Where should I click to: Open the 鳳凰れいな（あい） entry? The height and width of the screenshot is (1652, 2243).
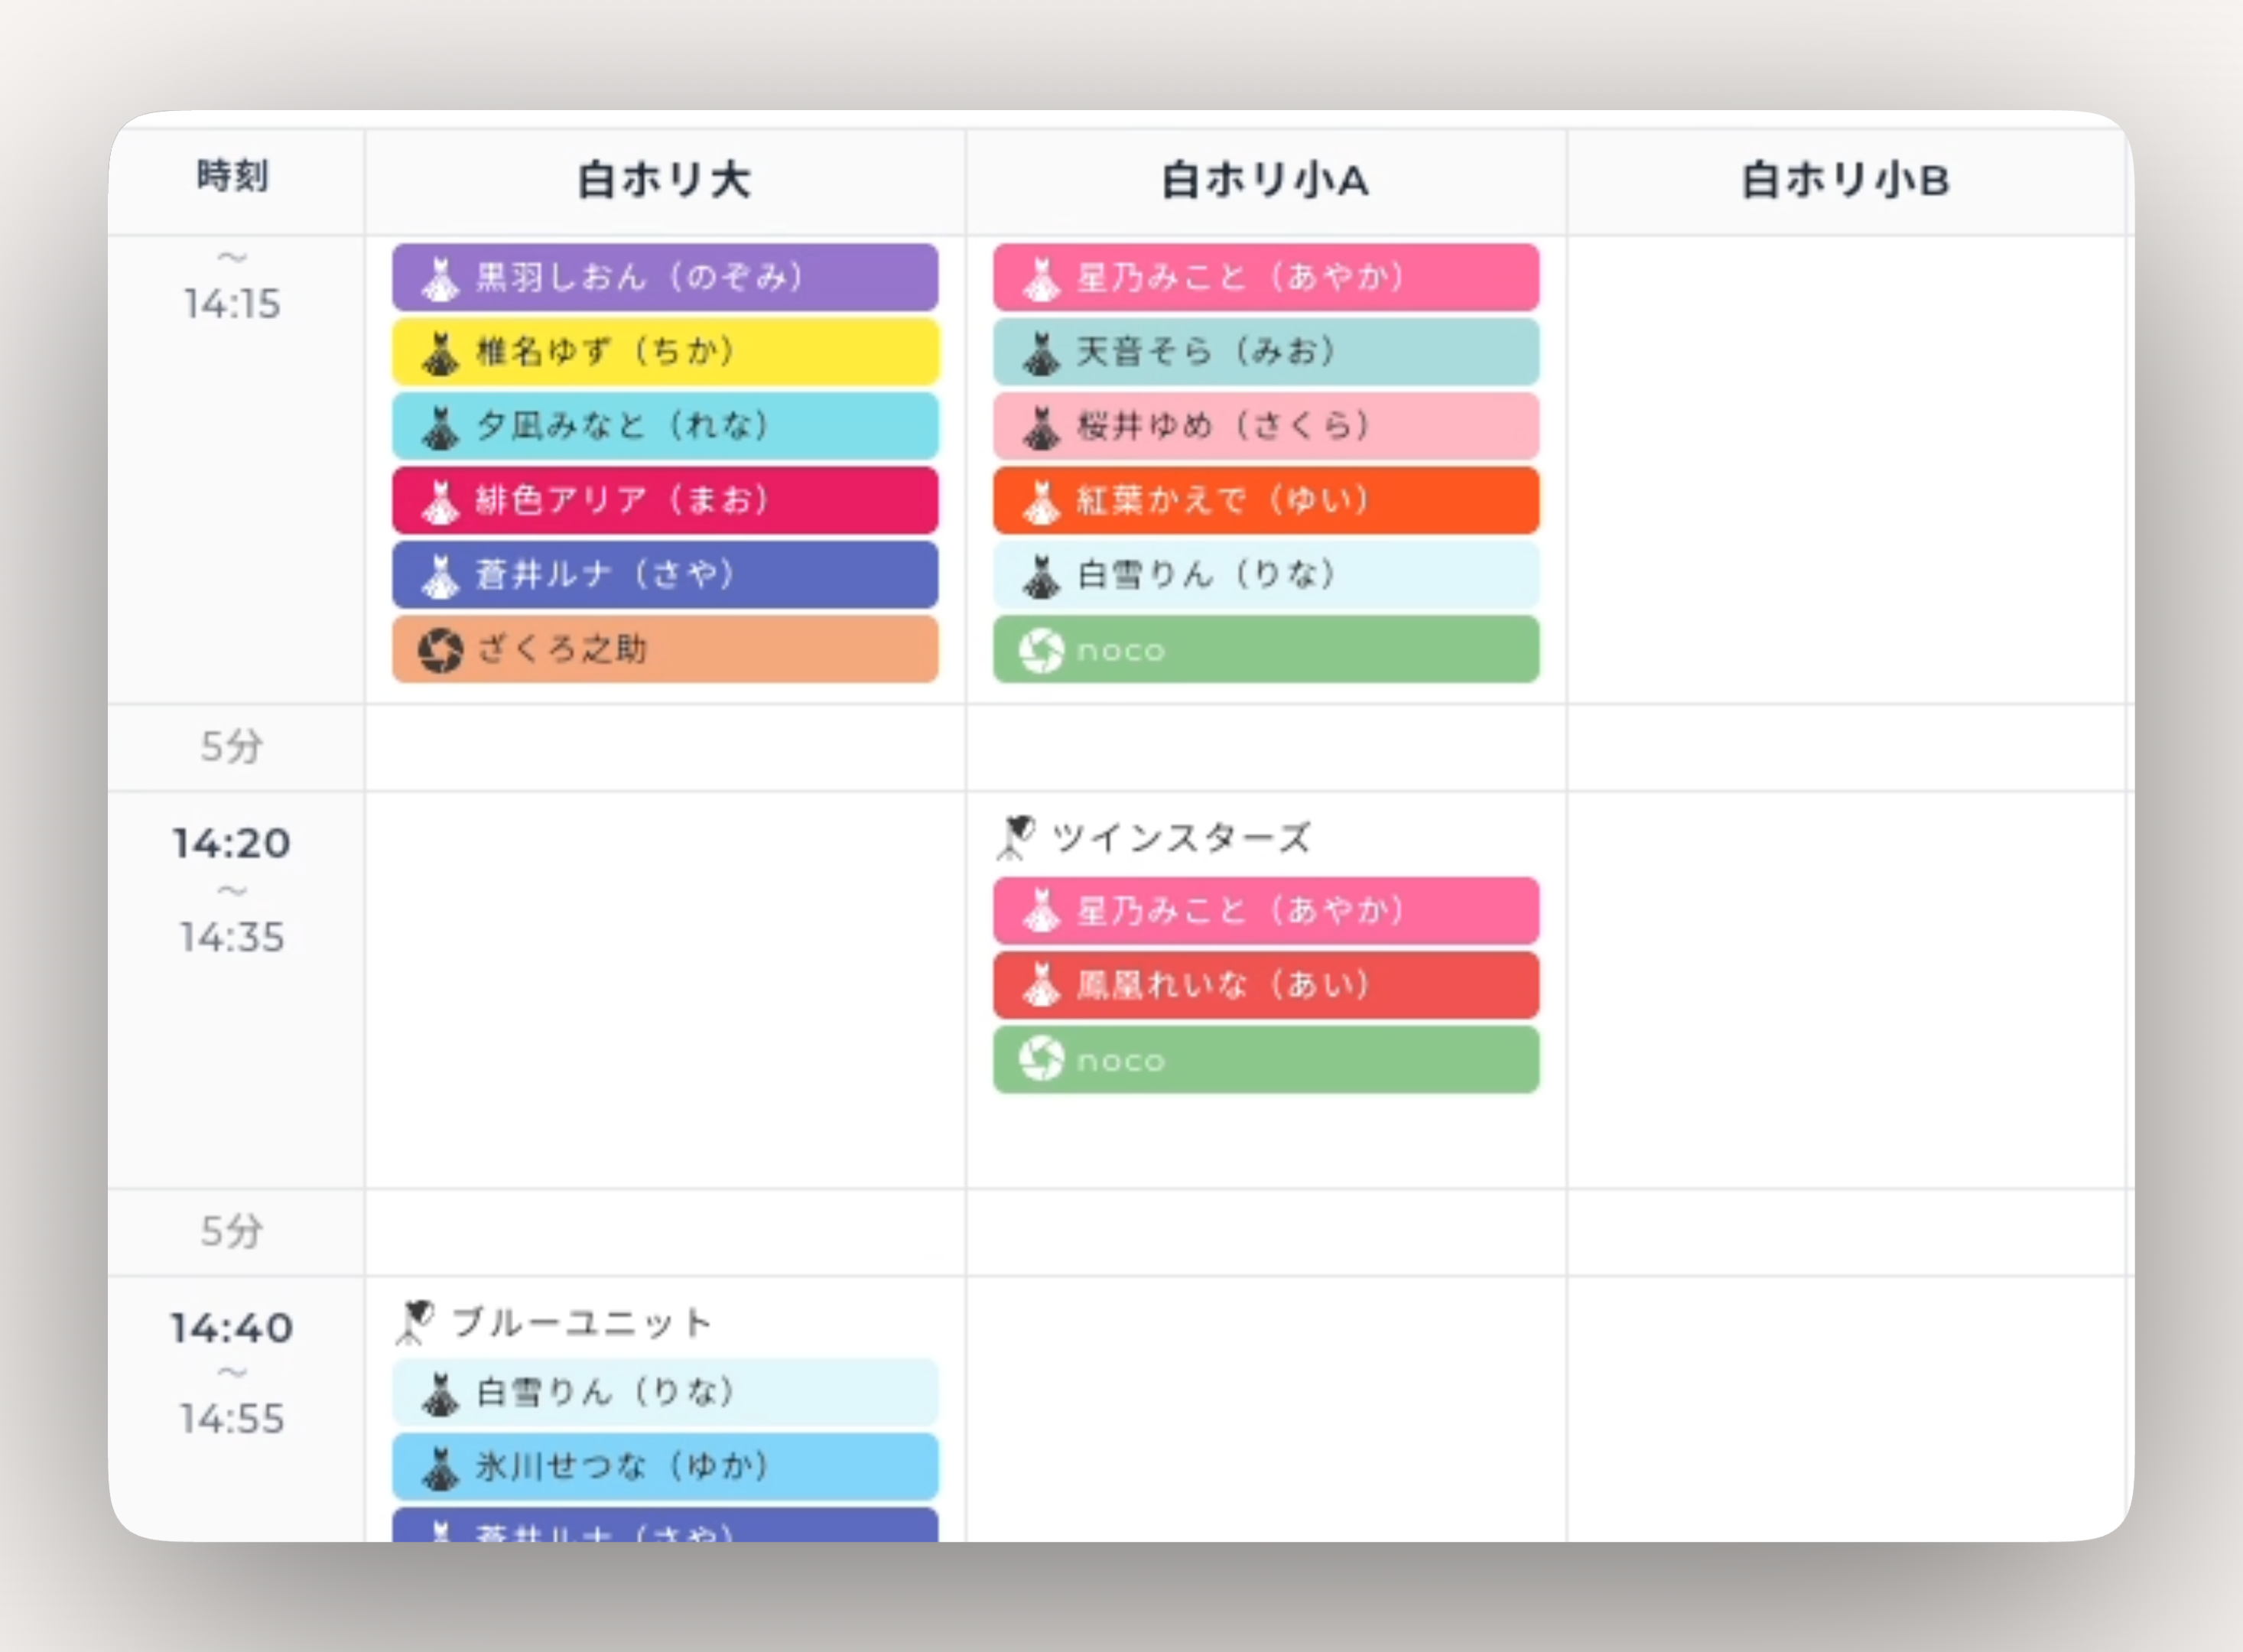pyautogui.click(x=1265, y=985)
